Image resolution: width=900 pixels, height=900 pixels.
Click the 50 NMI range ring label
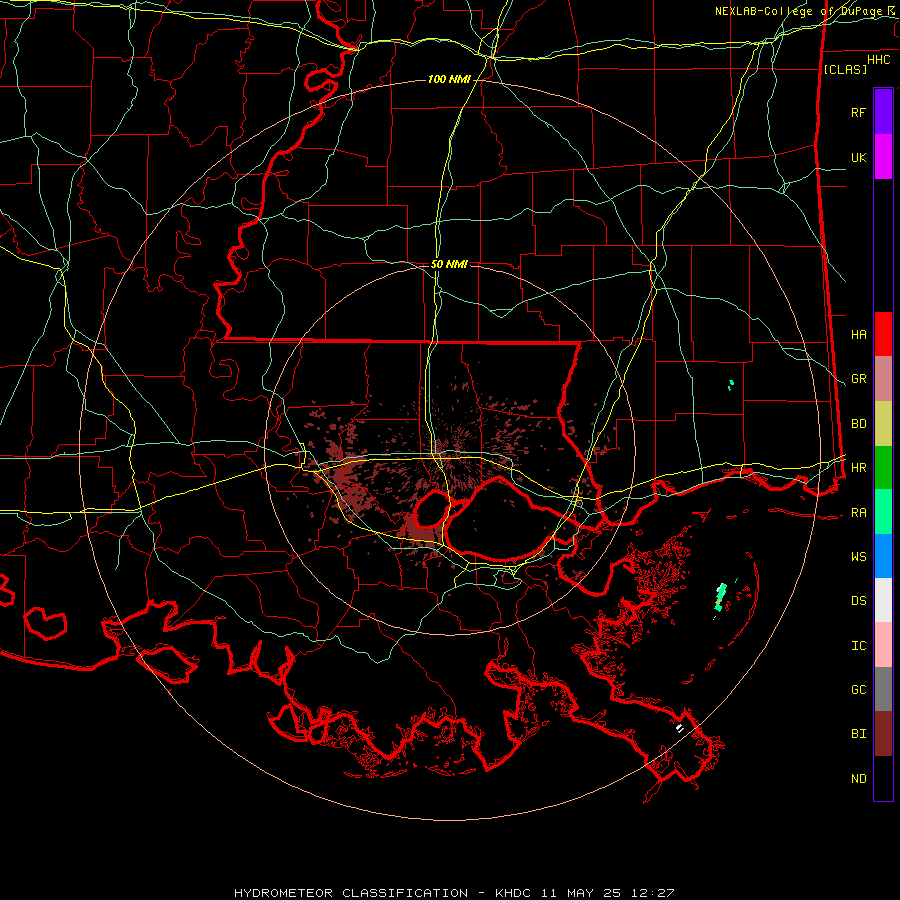(449, 264)
